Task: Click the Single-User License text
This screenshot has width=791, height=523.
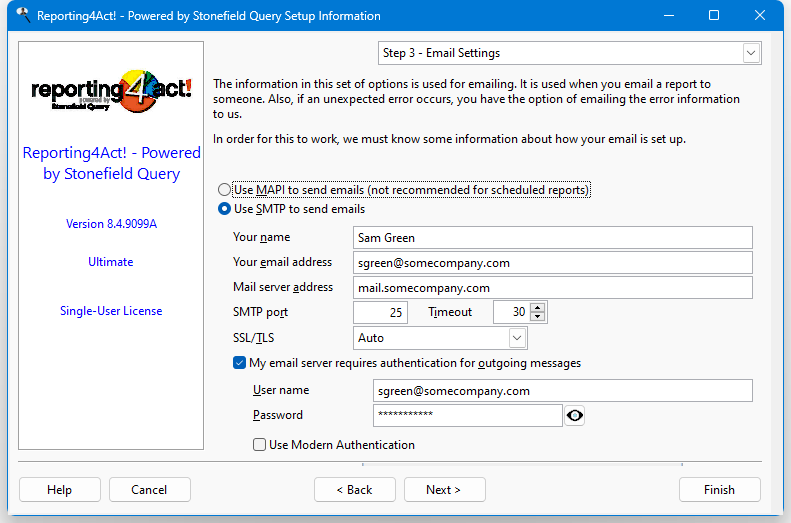Action: tap(111, 311)
